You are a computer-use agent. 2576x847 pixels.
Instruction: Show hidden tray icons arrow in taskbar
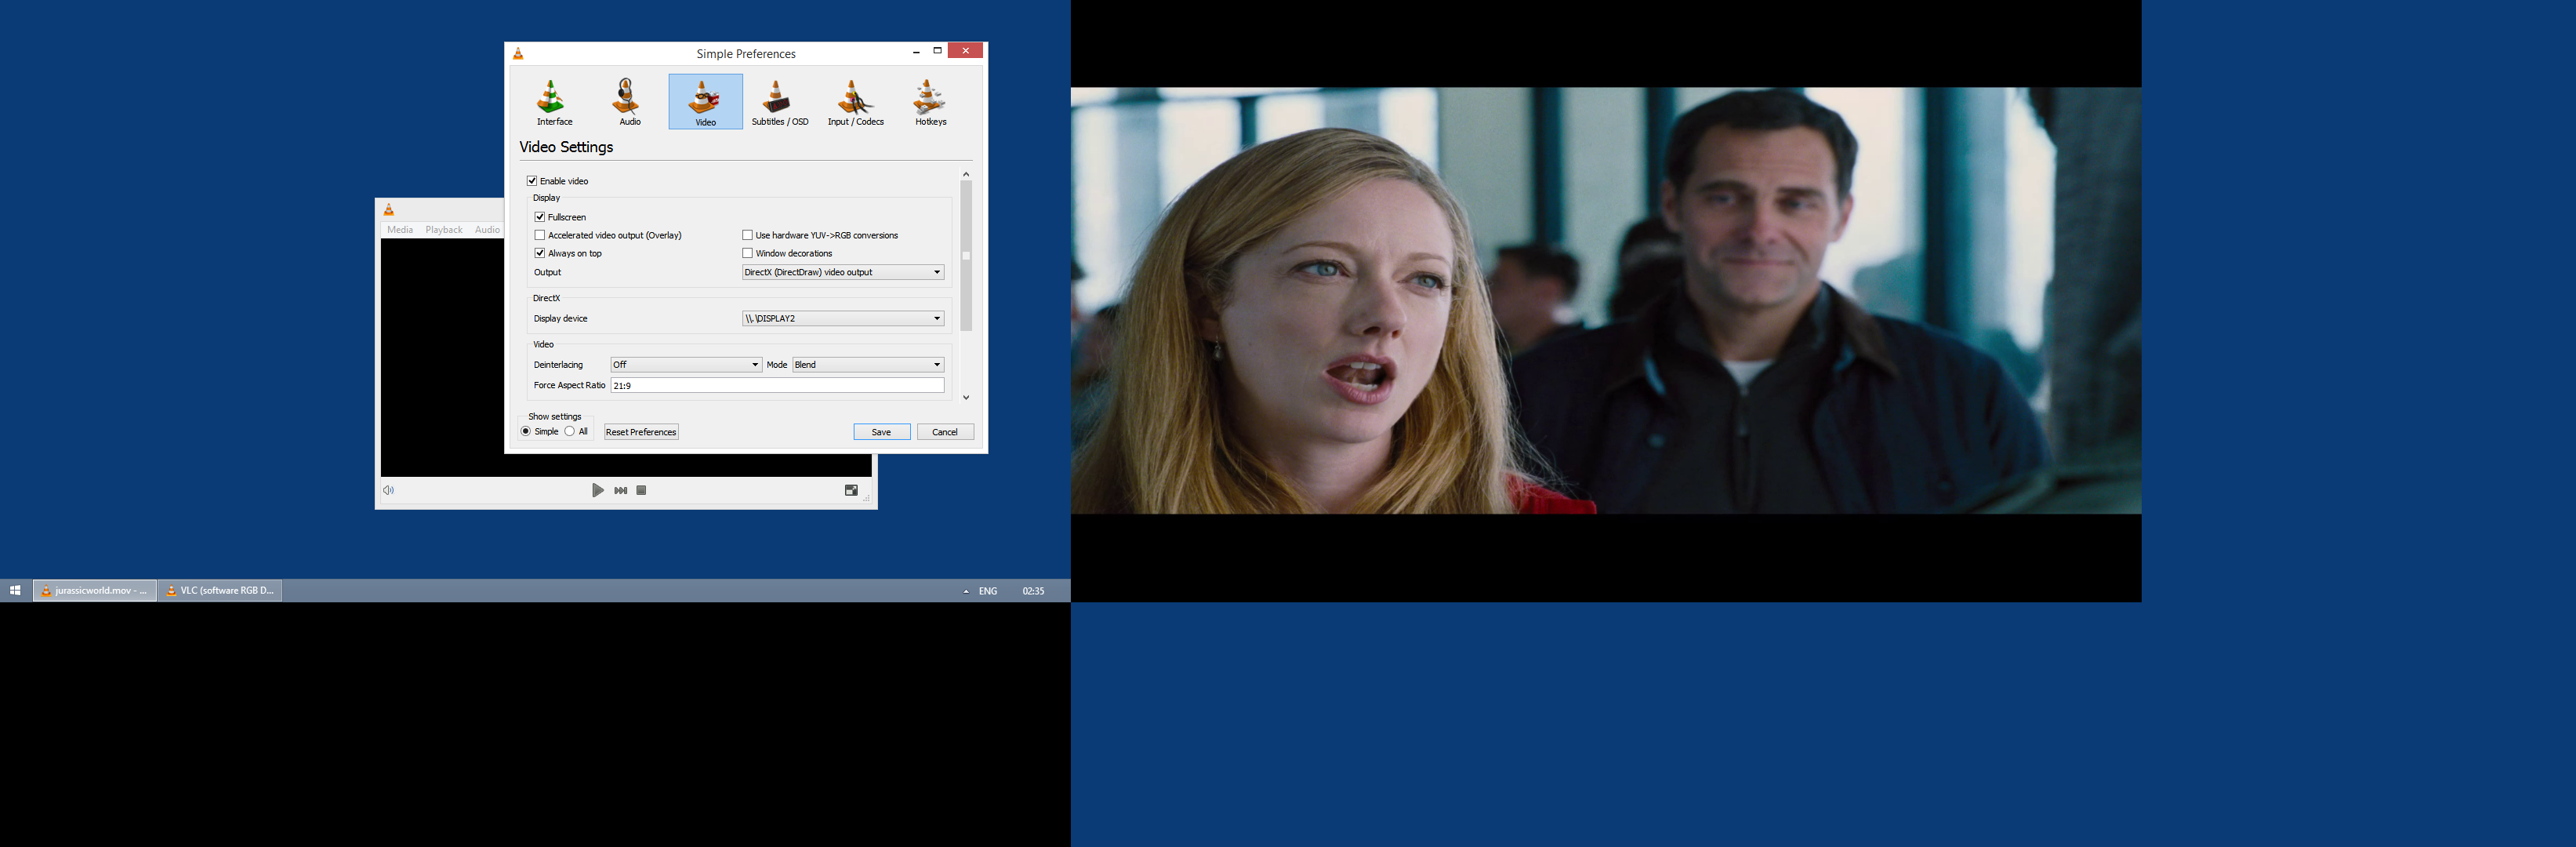(965, 591)
